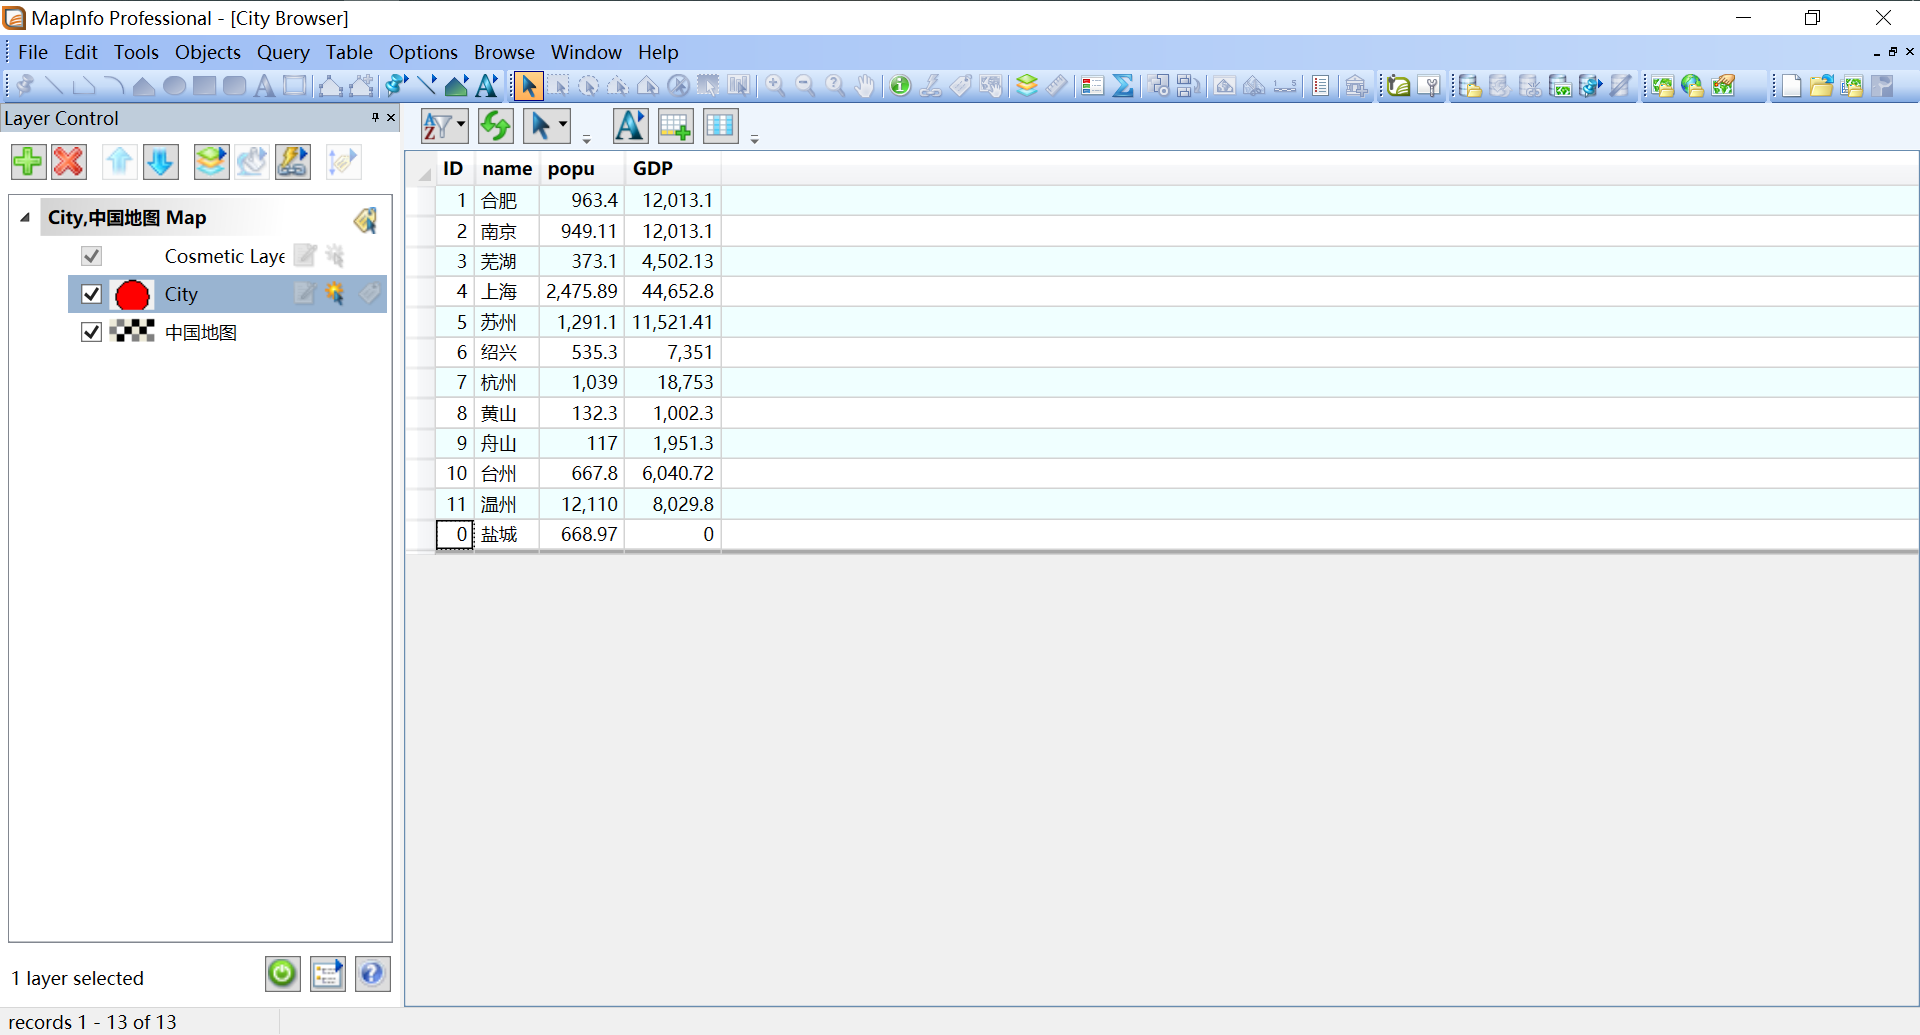The image size is (1920, 1035).
Task: Create a new table with blank page icon
Action: (1791, 86)
